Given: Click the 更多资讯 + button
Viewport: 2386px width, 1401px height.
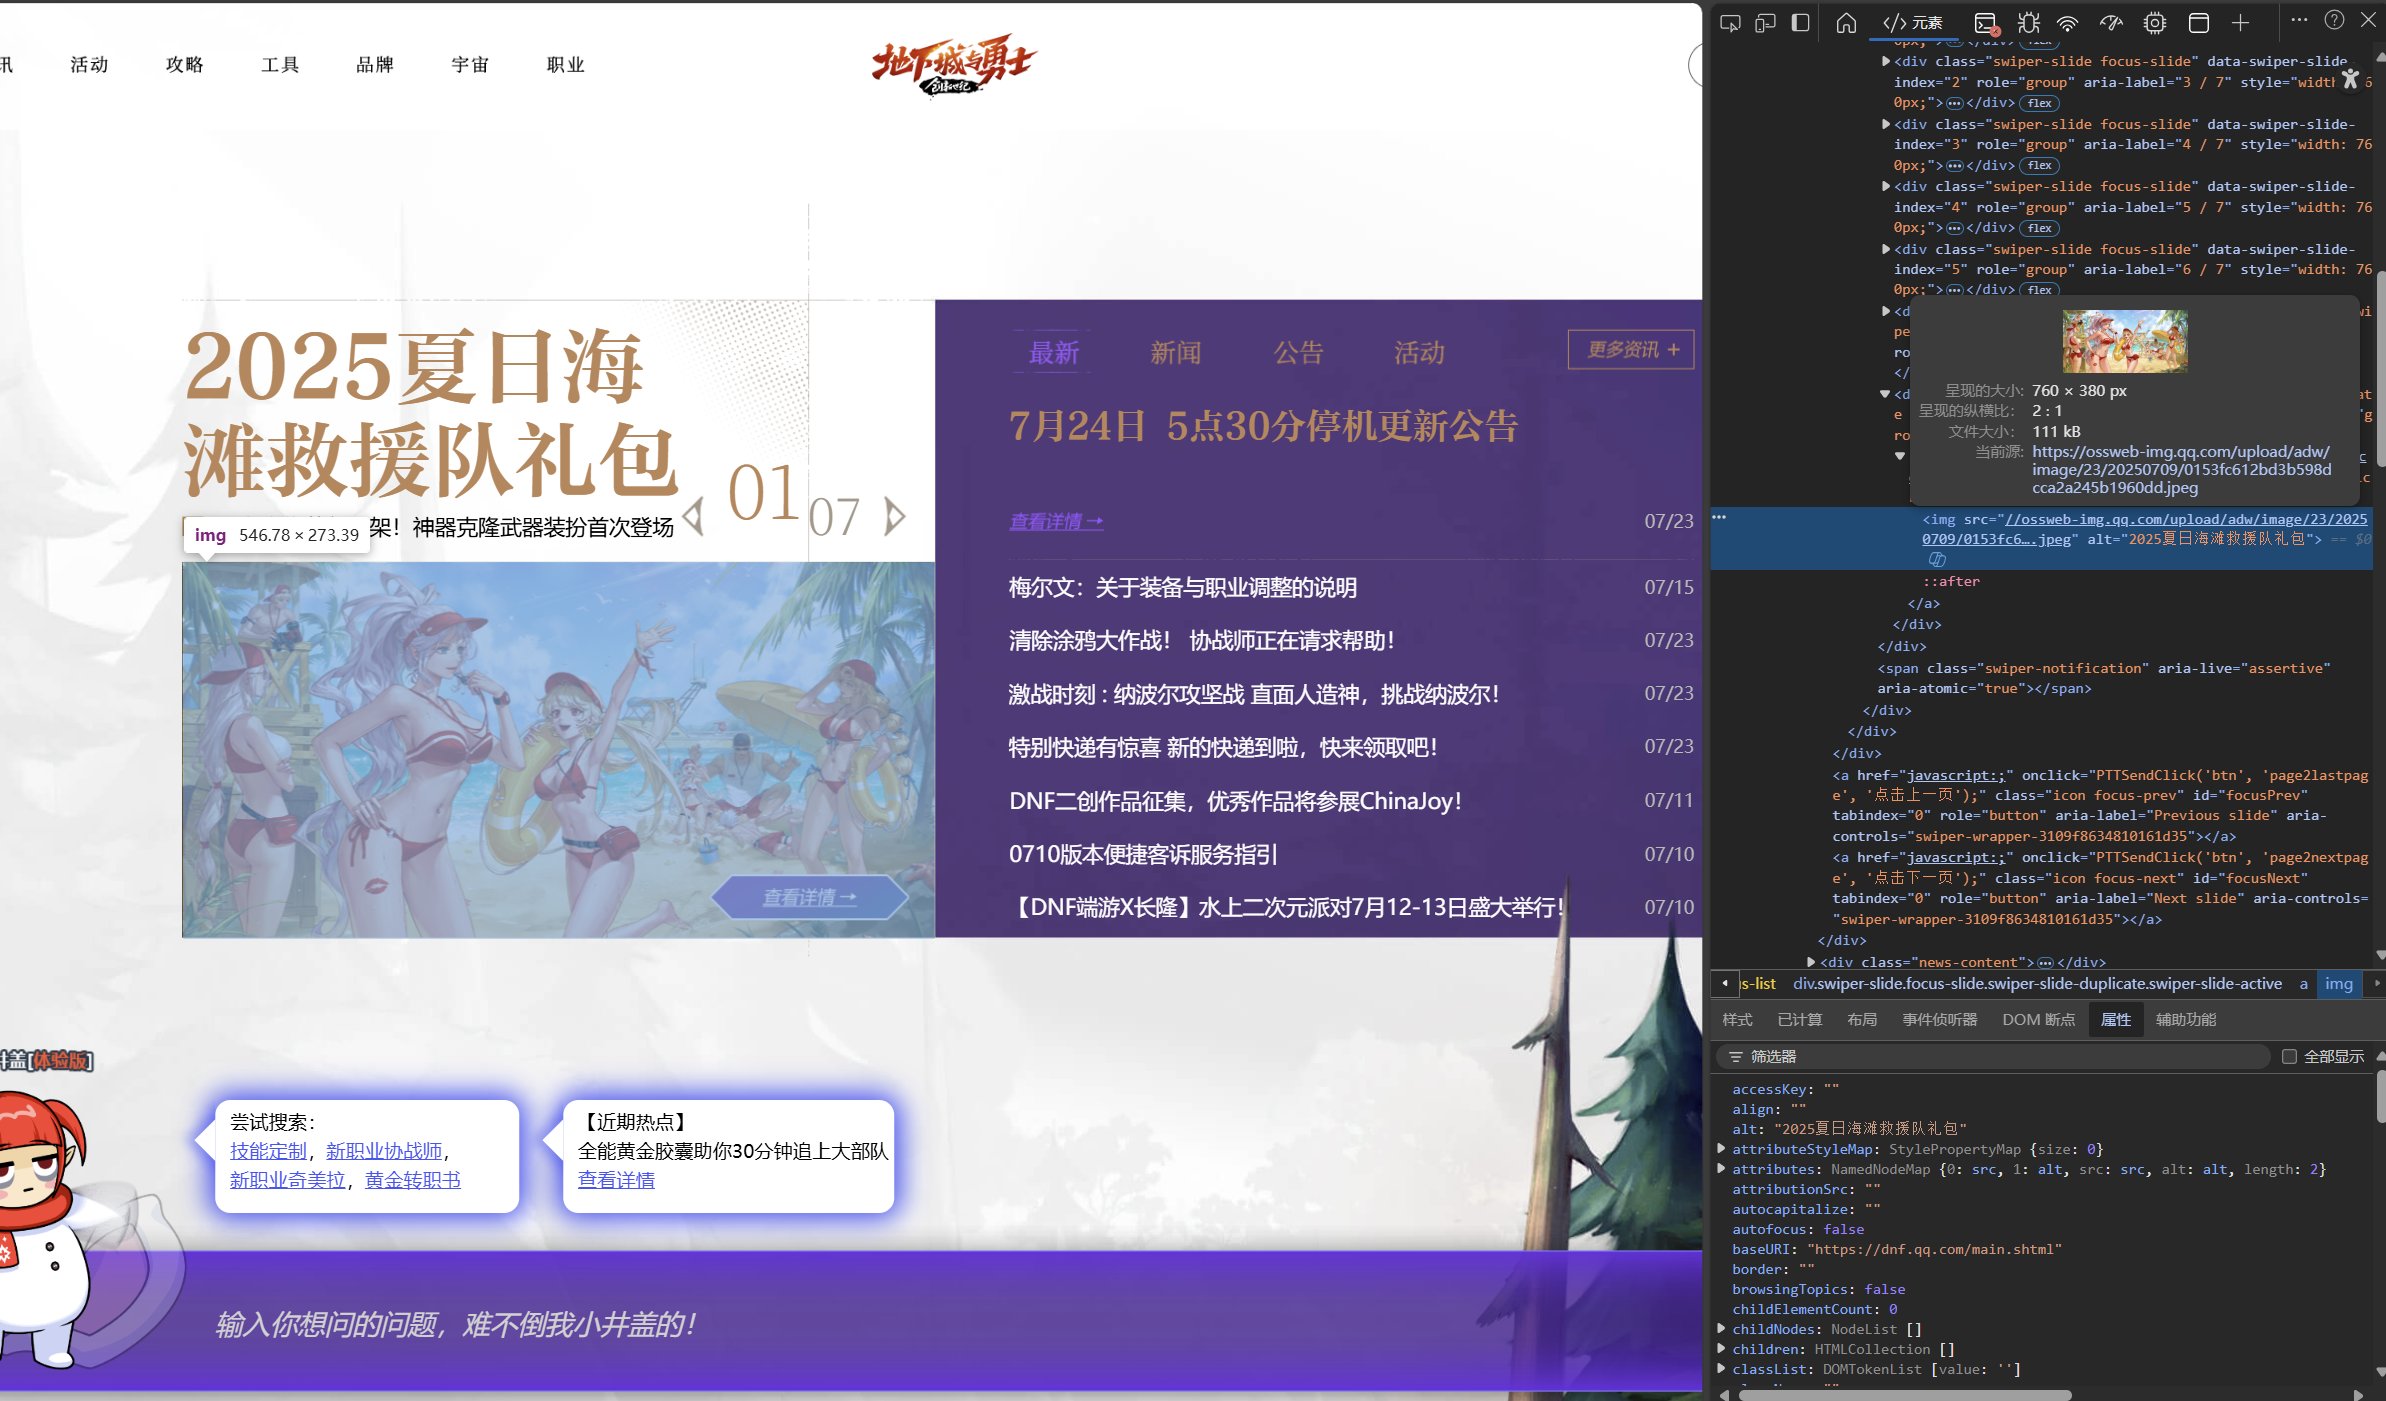Looking at the screenshot, I should [x=1631, y=349].
